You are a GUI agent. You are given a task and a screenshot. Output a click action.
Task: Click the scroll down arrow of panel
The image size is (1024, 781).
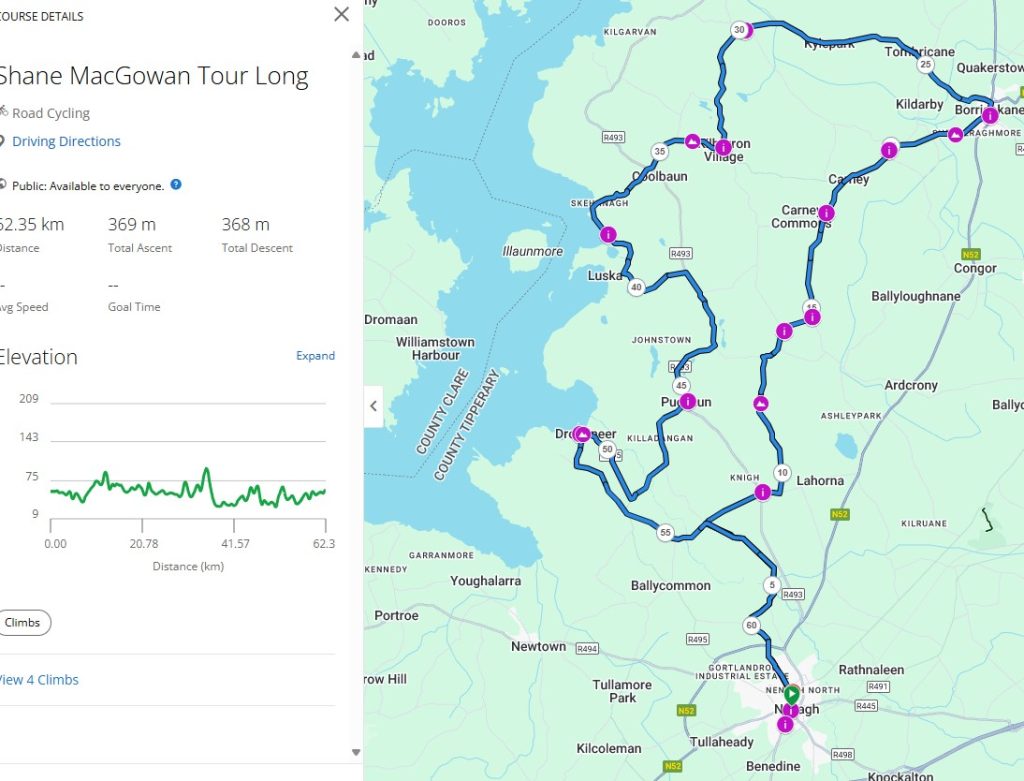point(356,752)
